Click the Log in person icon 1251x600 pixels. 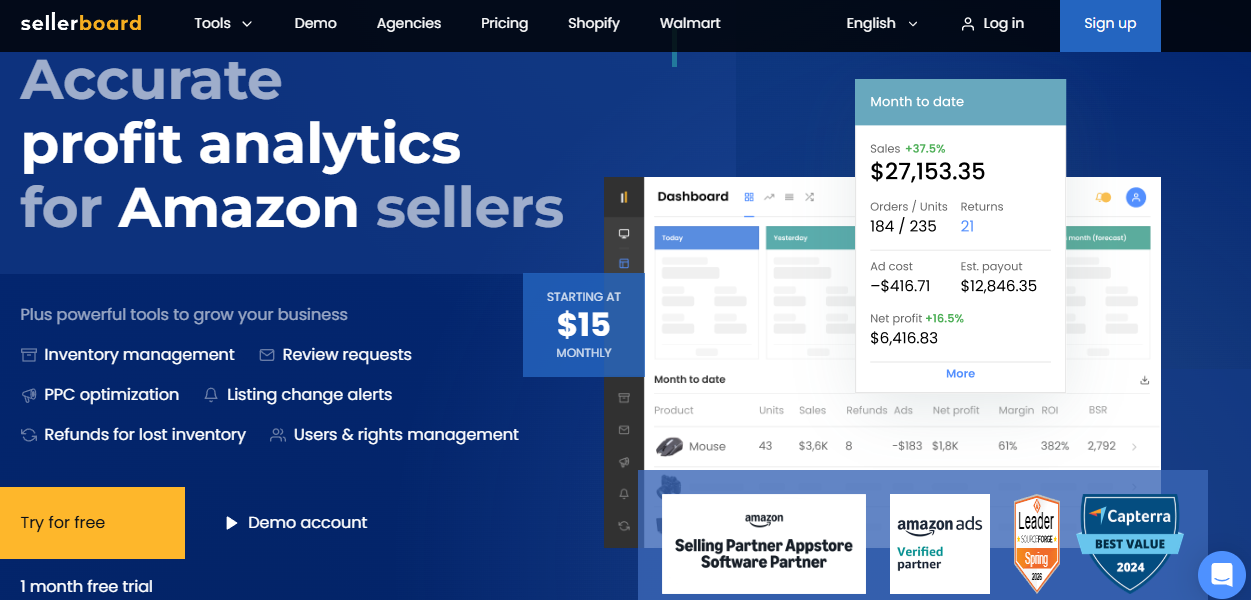coord(967,24)
